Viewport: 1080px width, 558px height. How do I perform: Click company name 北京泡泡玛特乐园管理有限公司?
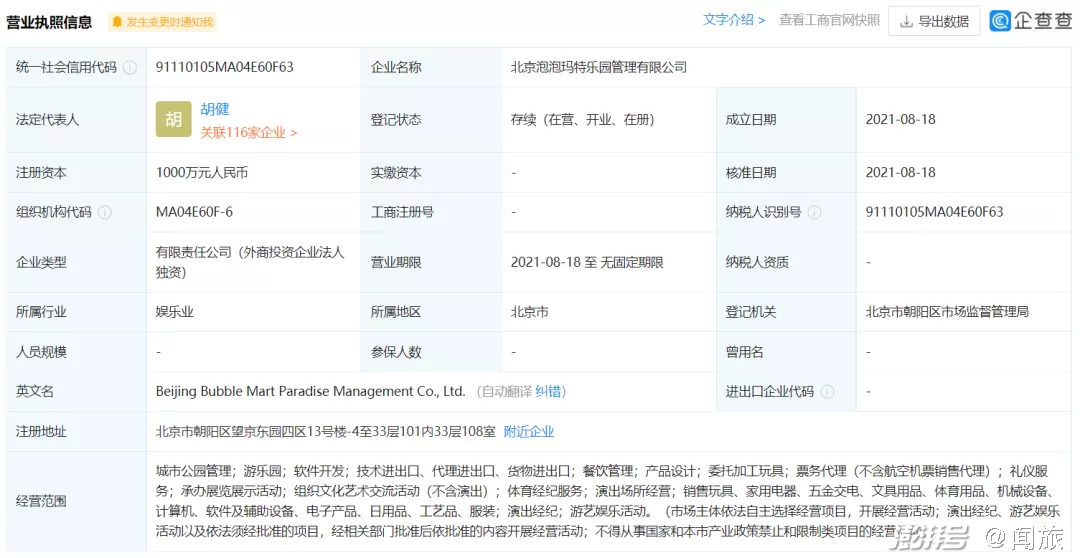click(x=598, y=68)
